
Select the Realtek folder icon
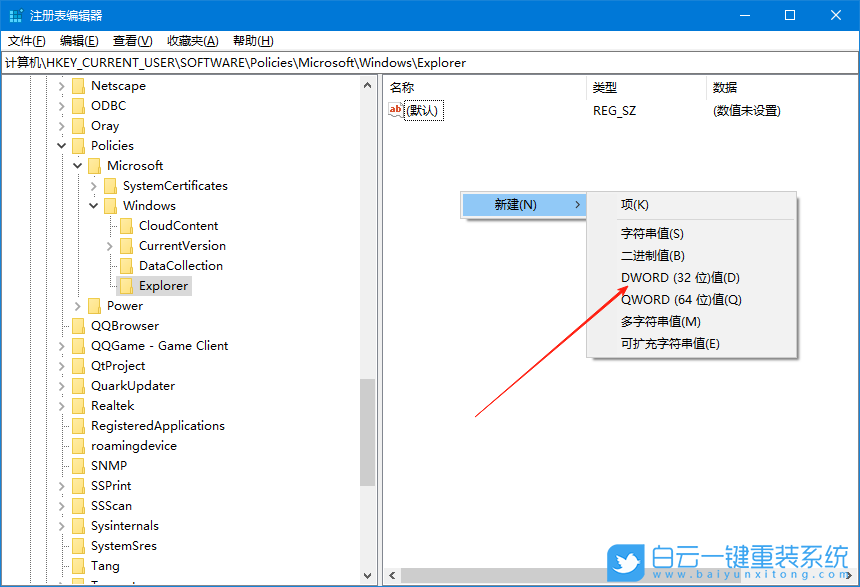click(x=78, y=405)
